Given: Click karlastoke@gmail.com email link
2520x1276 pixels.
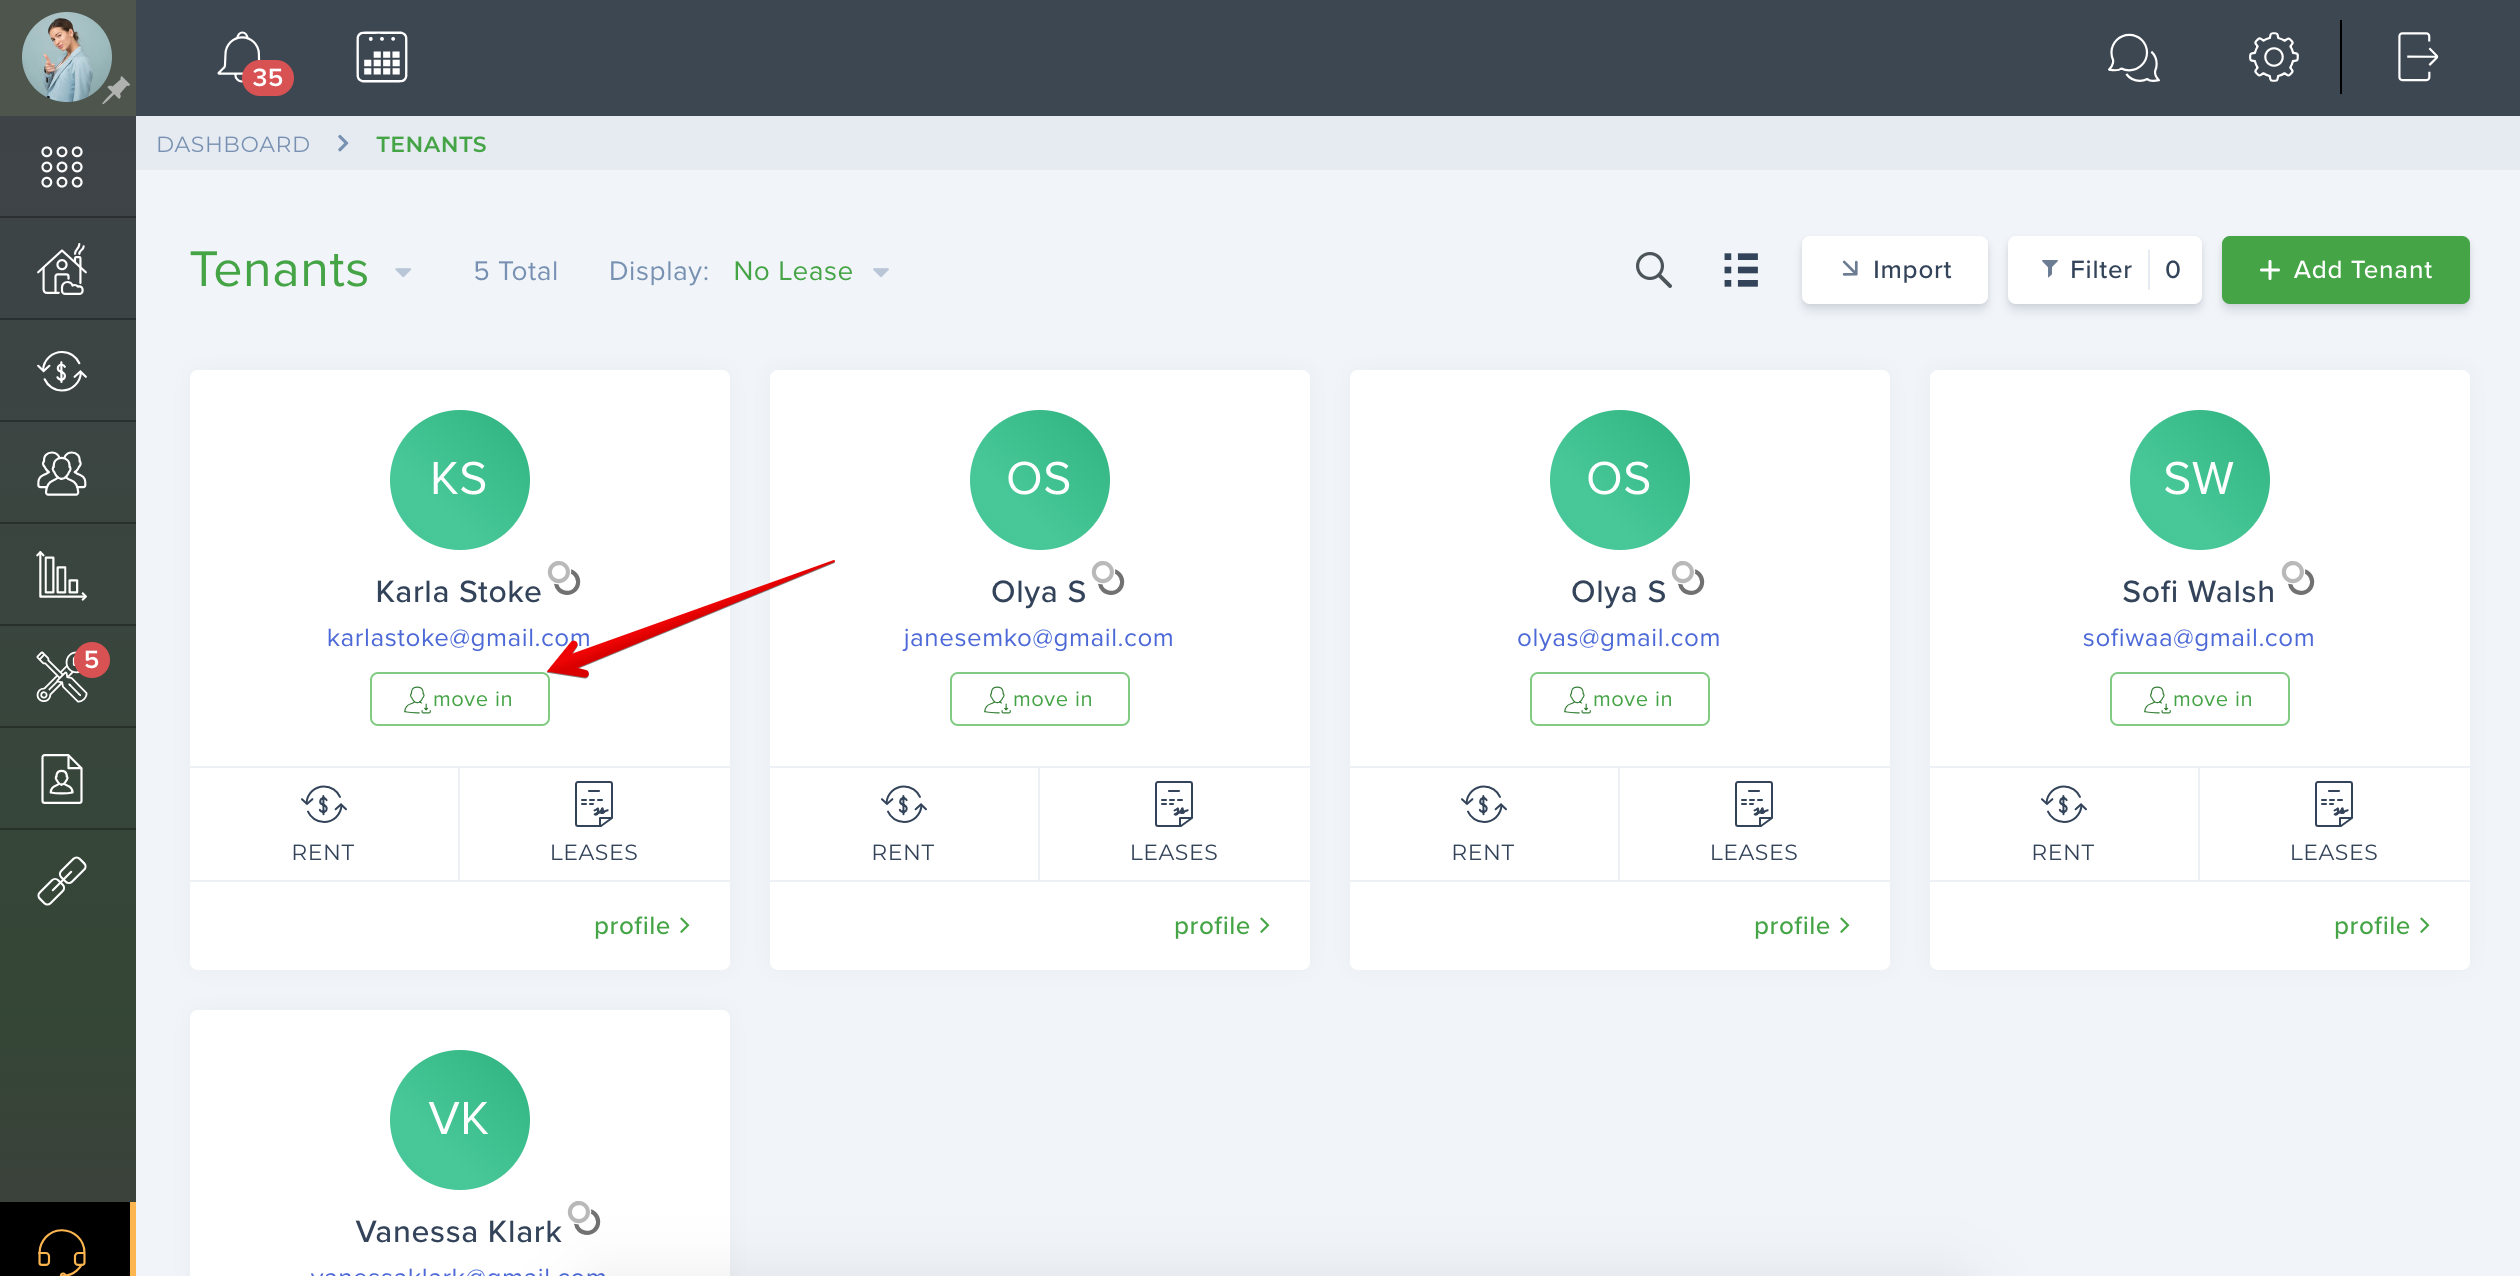Looking at the screenshot, I should tap(459, 638).
